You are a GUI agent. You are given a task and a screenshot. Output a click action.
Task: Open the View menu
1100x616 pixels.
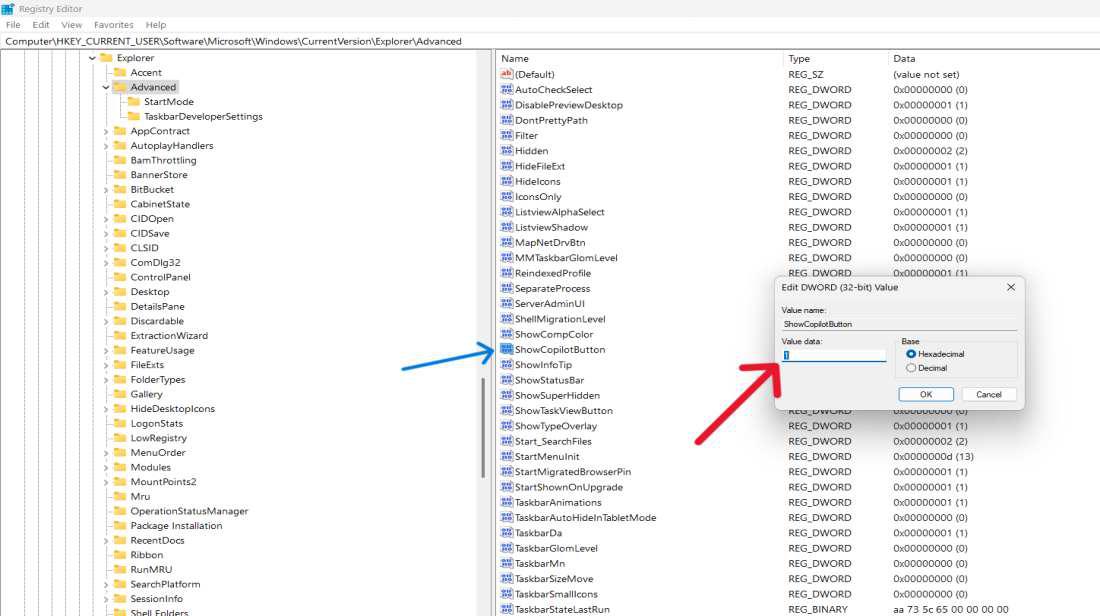pos(71,25)
